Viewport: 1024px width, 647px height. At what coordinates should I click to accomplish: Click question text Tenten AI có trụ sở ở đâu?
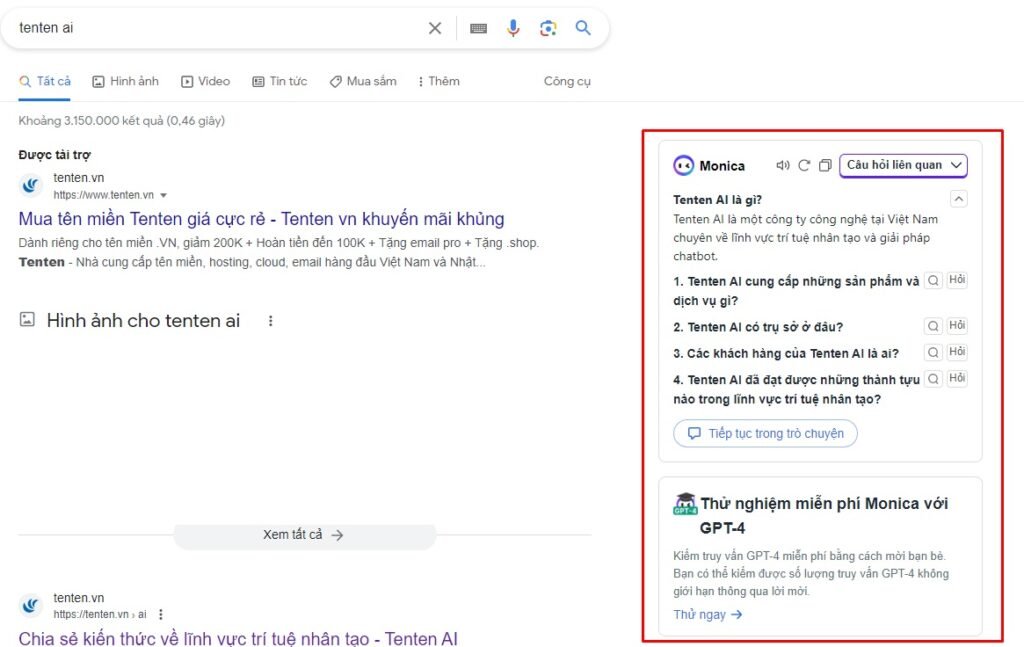click(x=758, y=327)
